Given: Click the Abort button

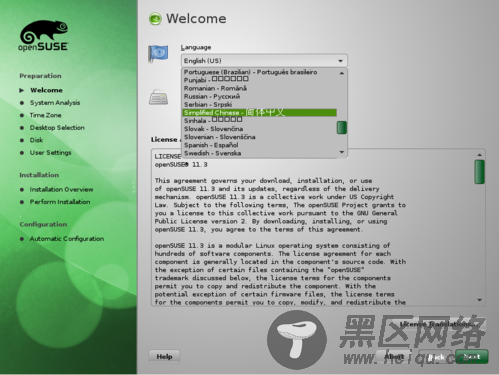Looking at the screenshot, I should [394, 357].
